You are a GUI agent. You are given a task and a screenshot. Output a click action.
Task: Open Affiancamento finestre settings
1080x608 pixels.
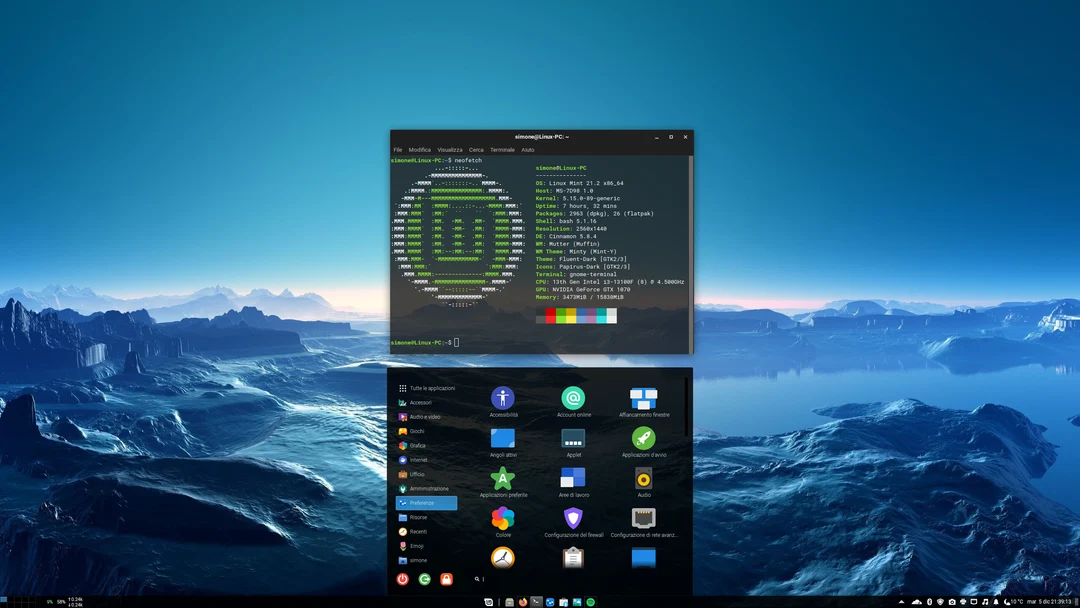(x=642, y=401)
